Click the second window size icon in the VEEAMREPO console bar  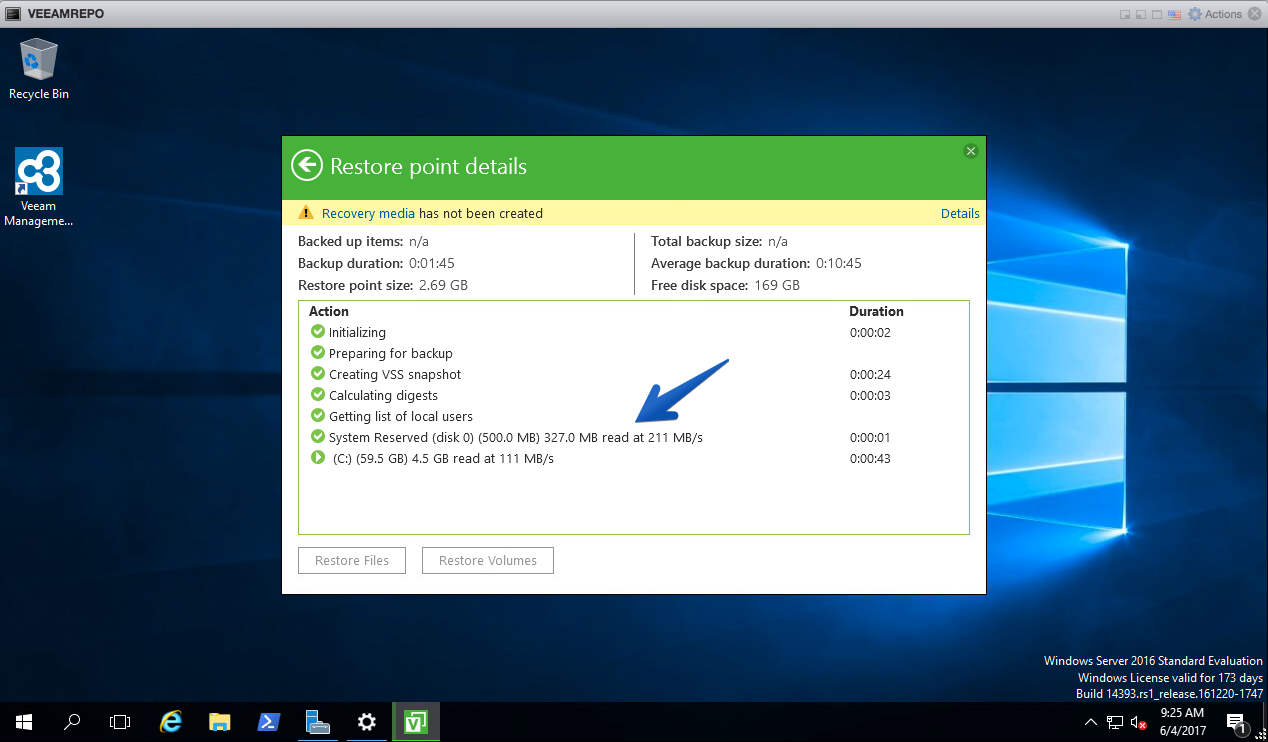(x=1141, y=14)
